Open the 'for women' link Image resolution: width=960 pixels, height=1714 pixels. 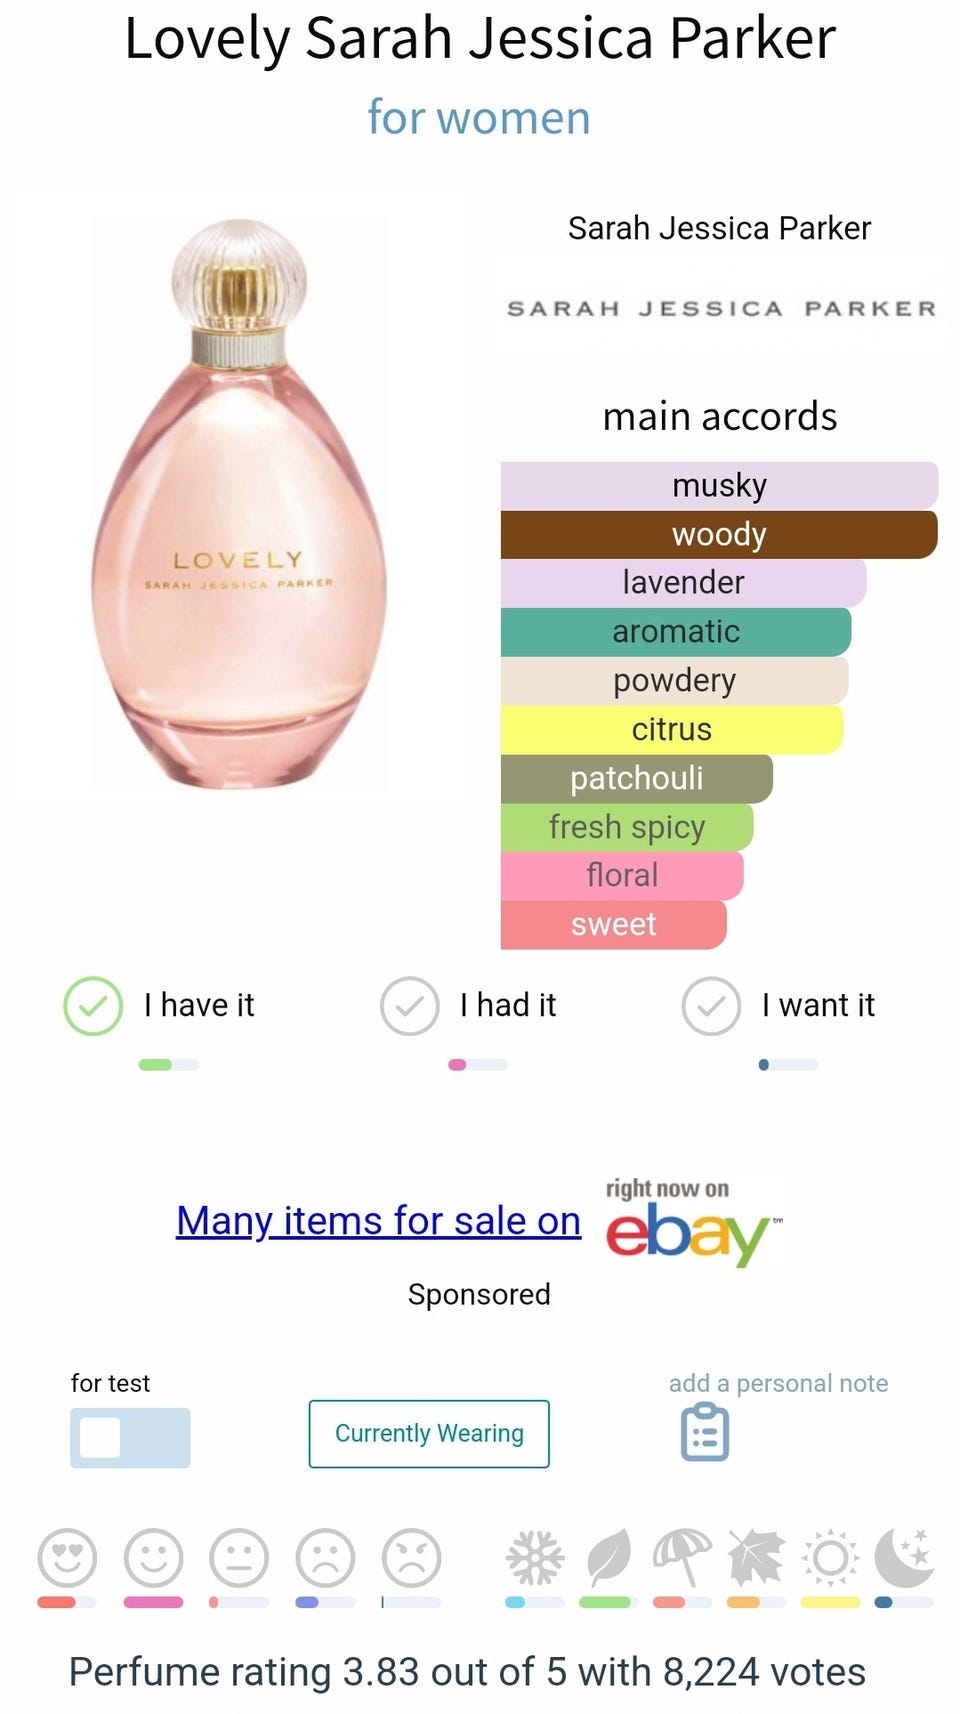point(479,117)
